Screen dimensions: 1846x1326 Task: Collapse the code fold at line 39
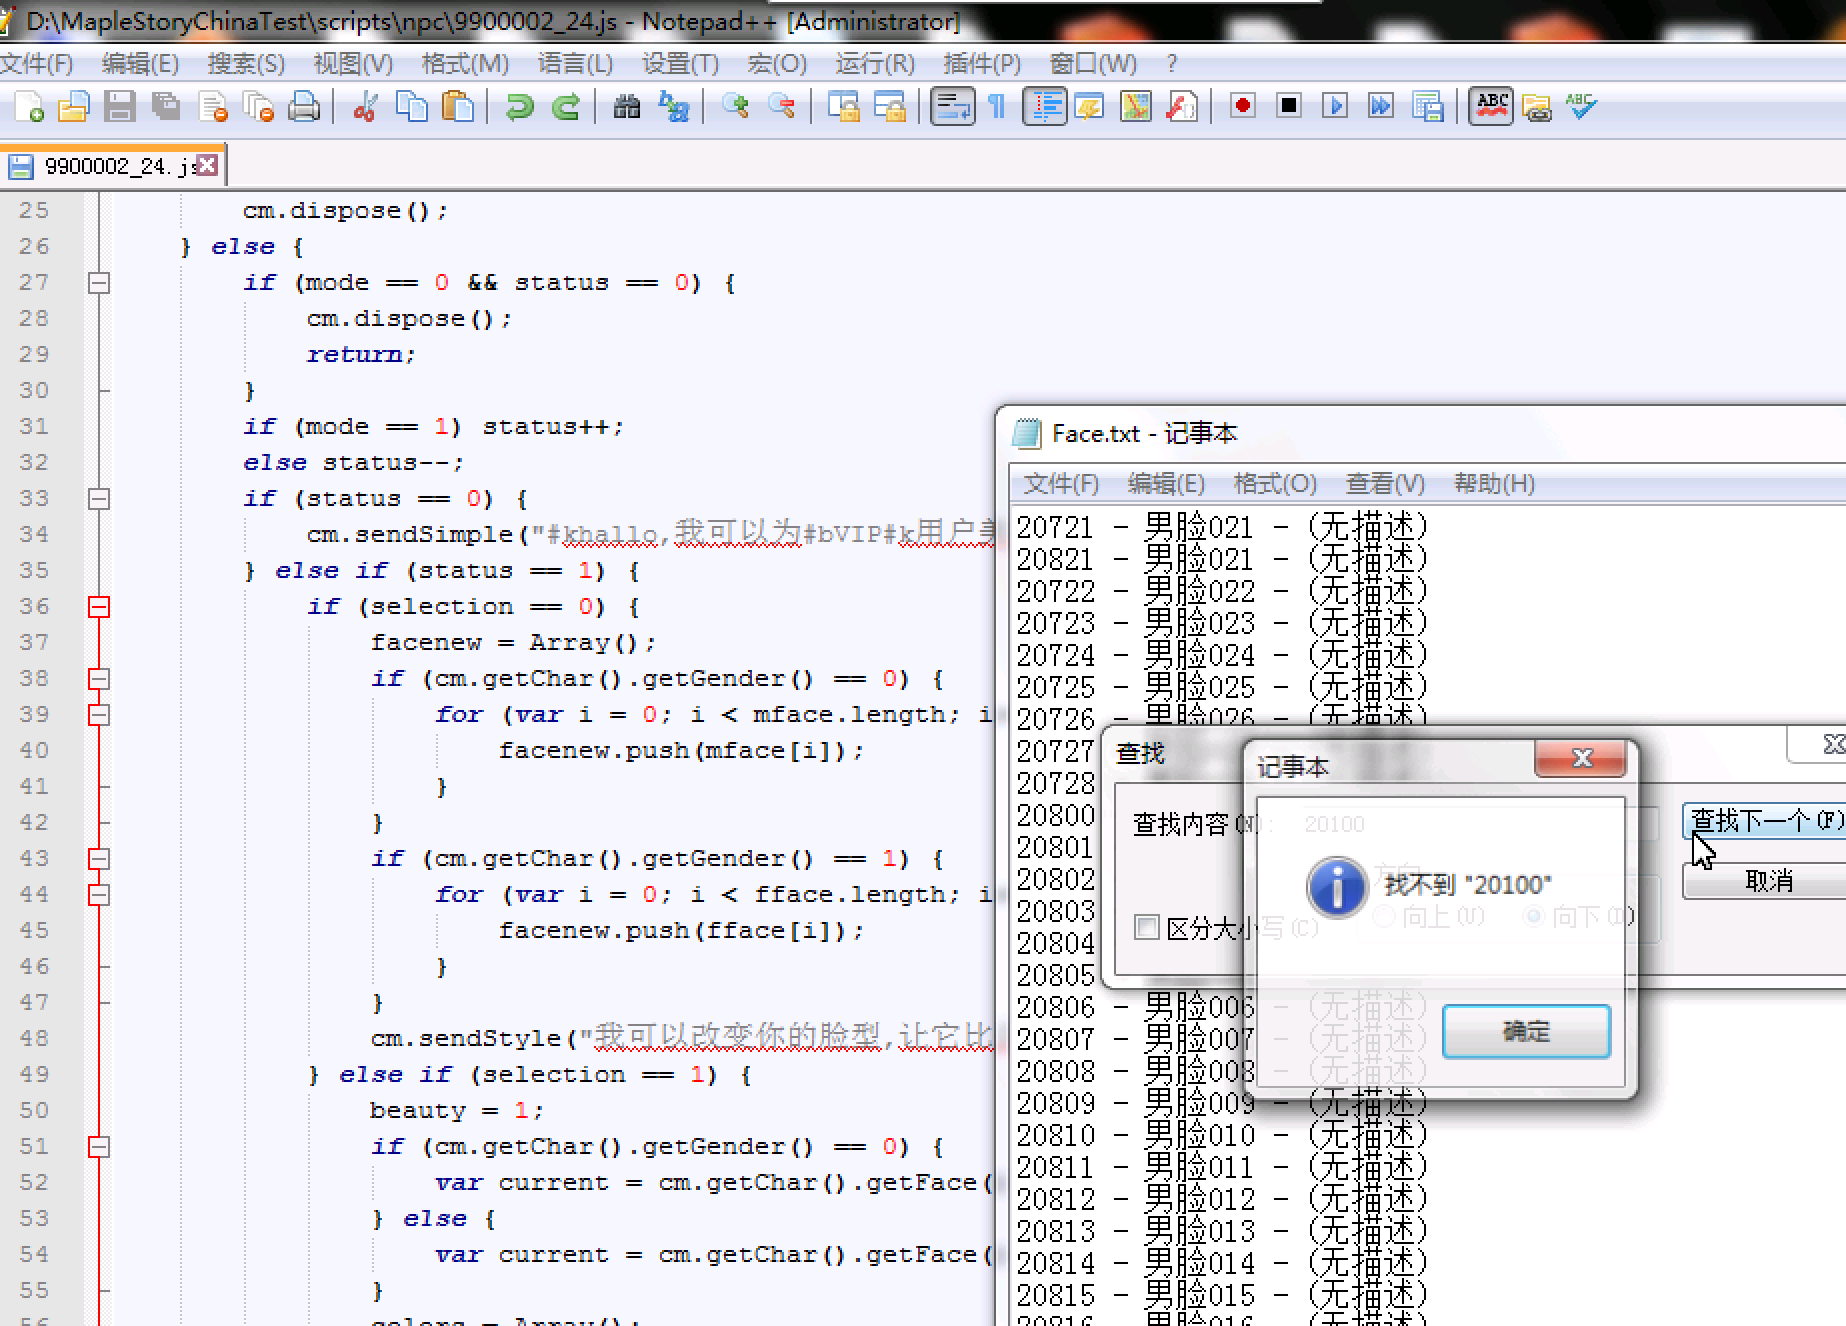pos(99,715)
